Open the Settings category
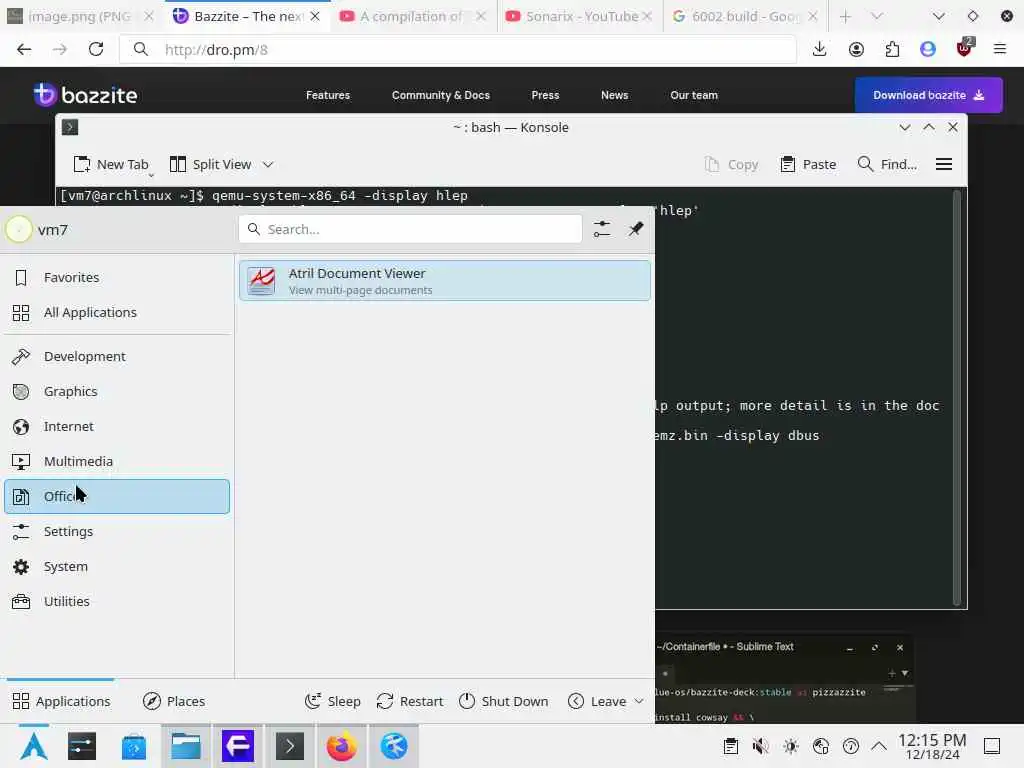This screenshot has height=768, width=1024. point(118,532)
